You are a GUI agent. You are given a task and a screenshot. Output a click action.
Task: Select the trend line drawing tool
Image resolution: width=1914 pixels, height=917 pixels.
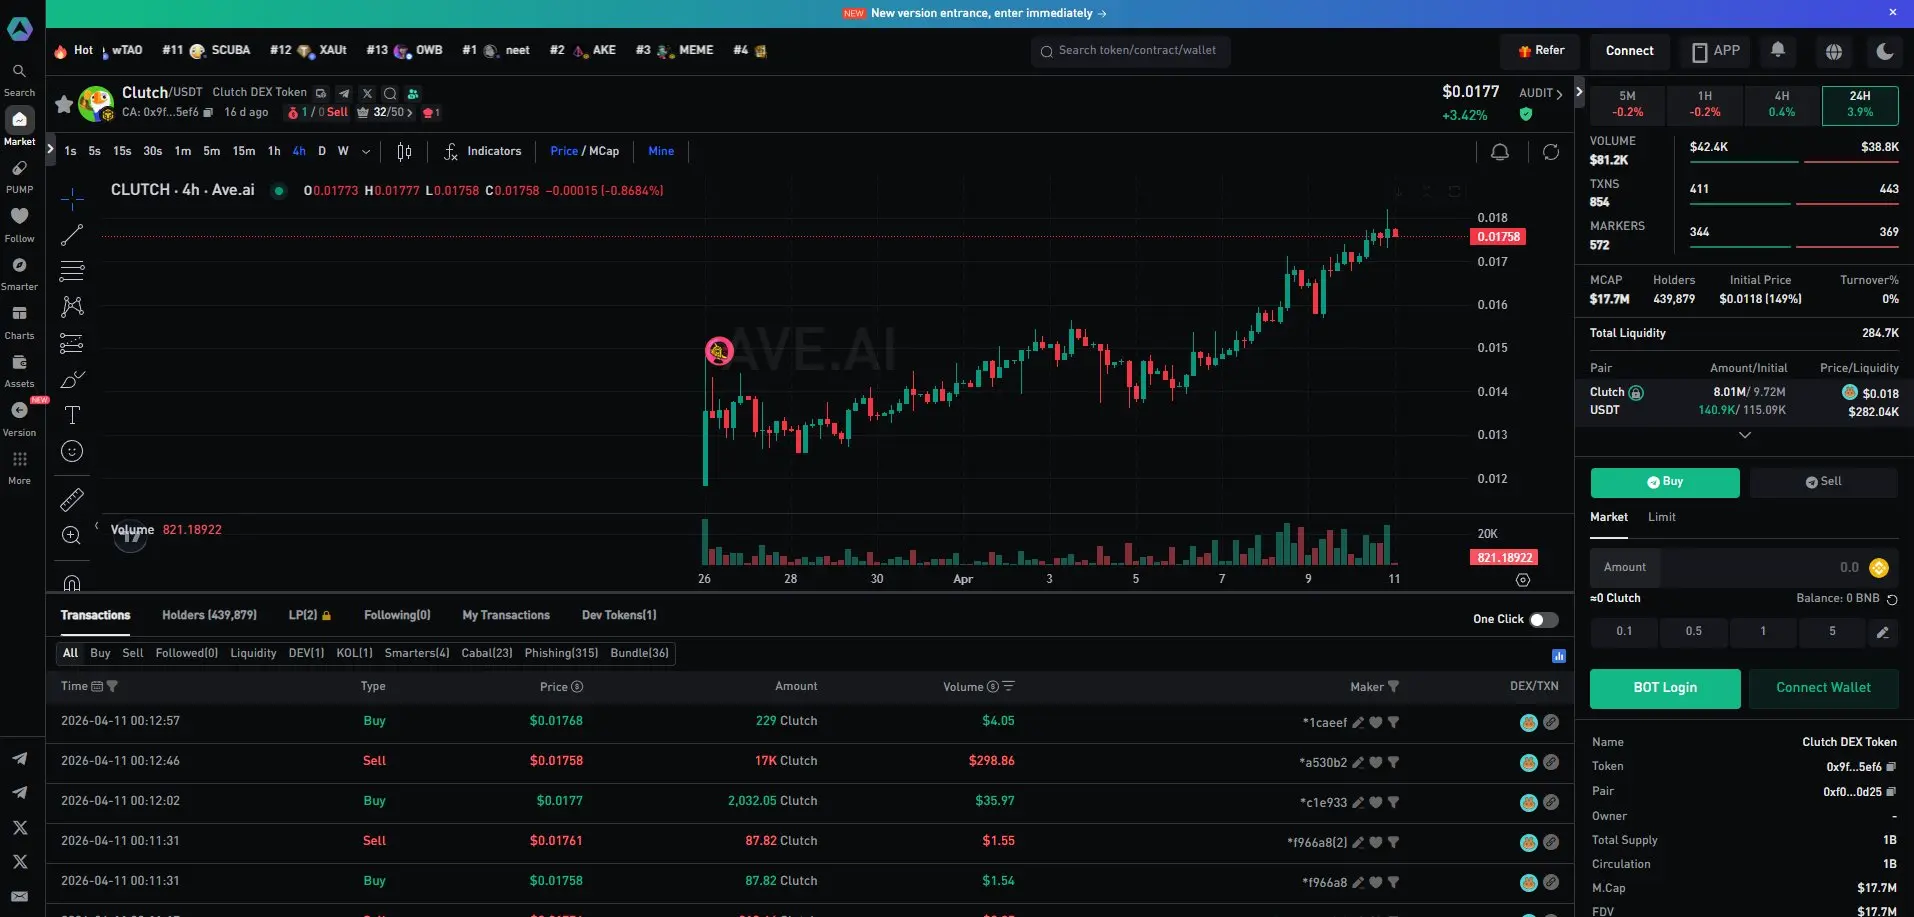(72, 235)
